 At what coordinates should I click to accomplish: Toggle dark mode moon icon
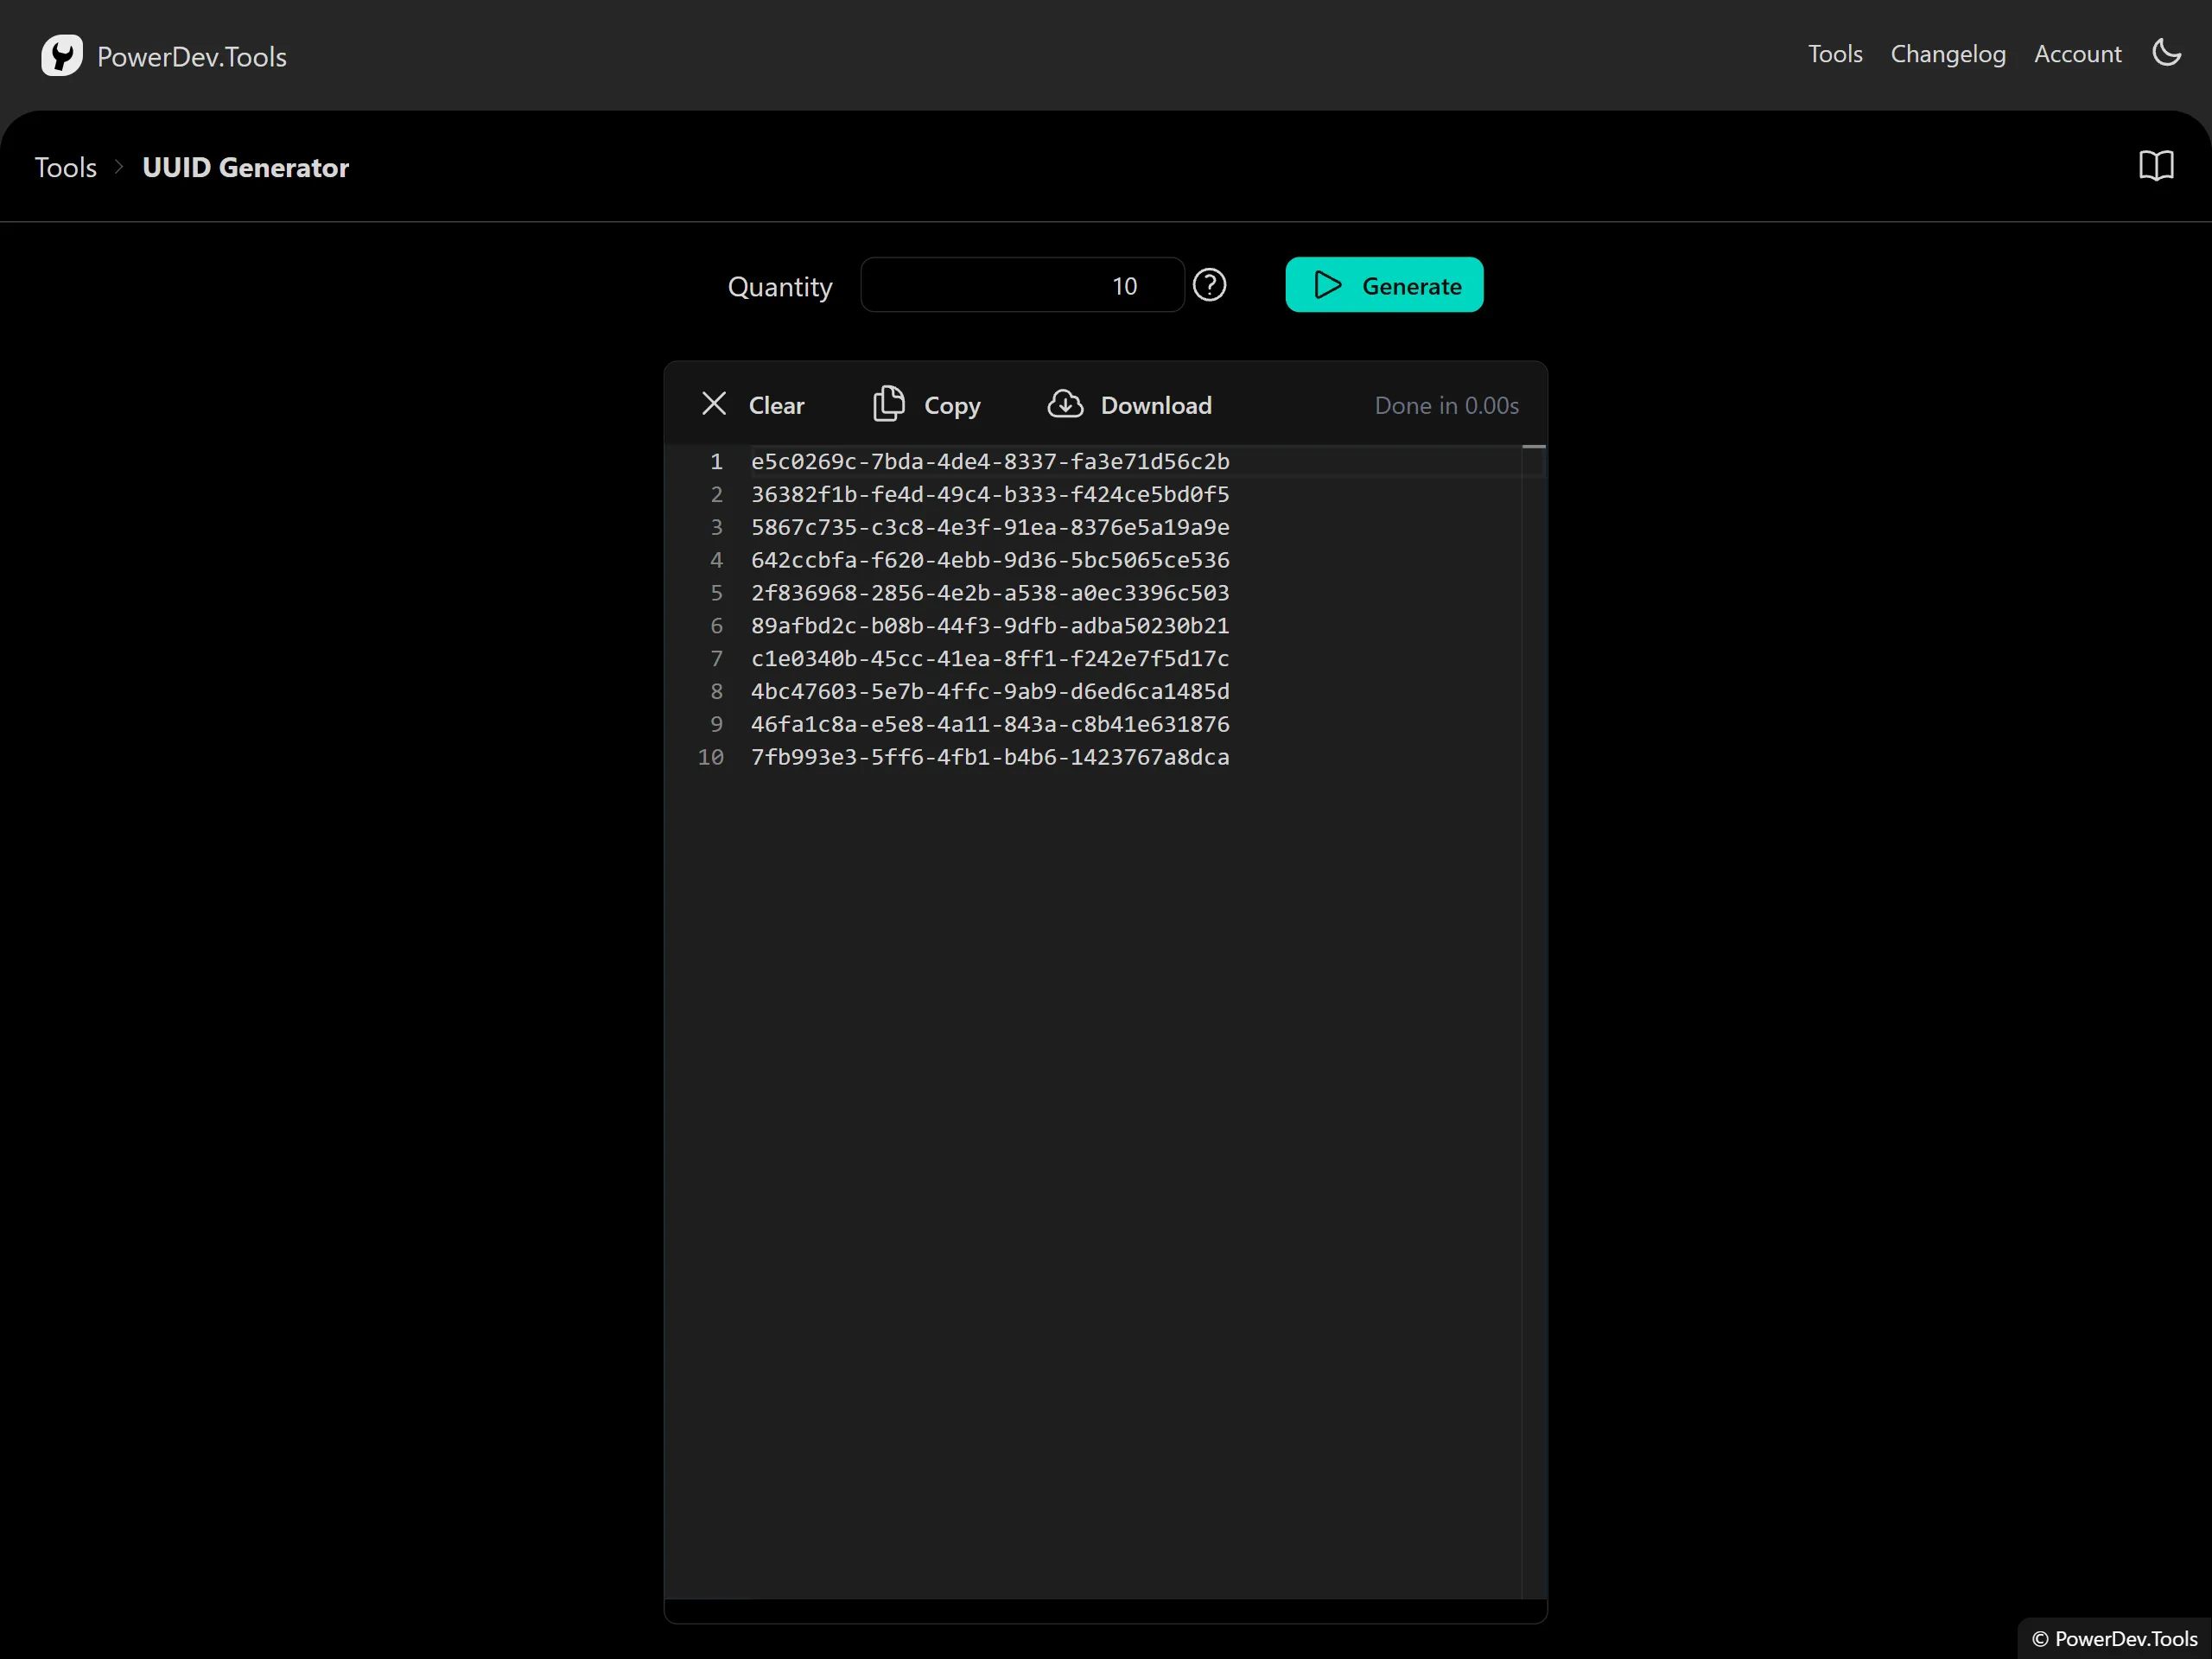[2166, 53]
